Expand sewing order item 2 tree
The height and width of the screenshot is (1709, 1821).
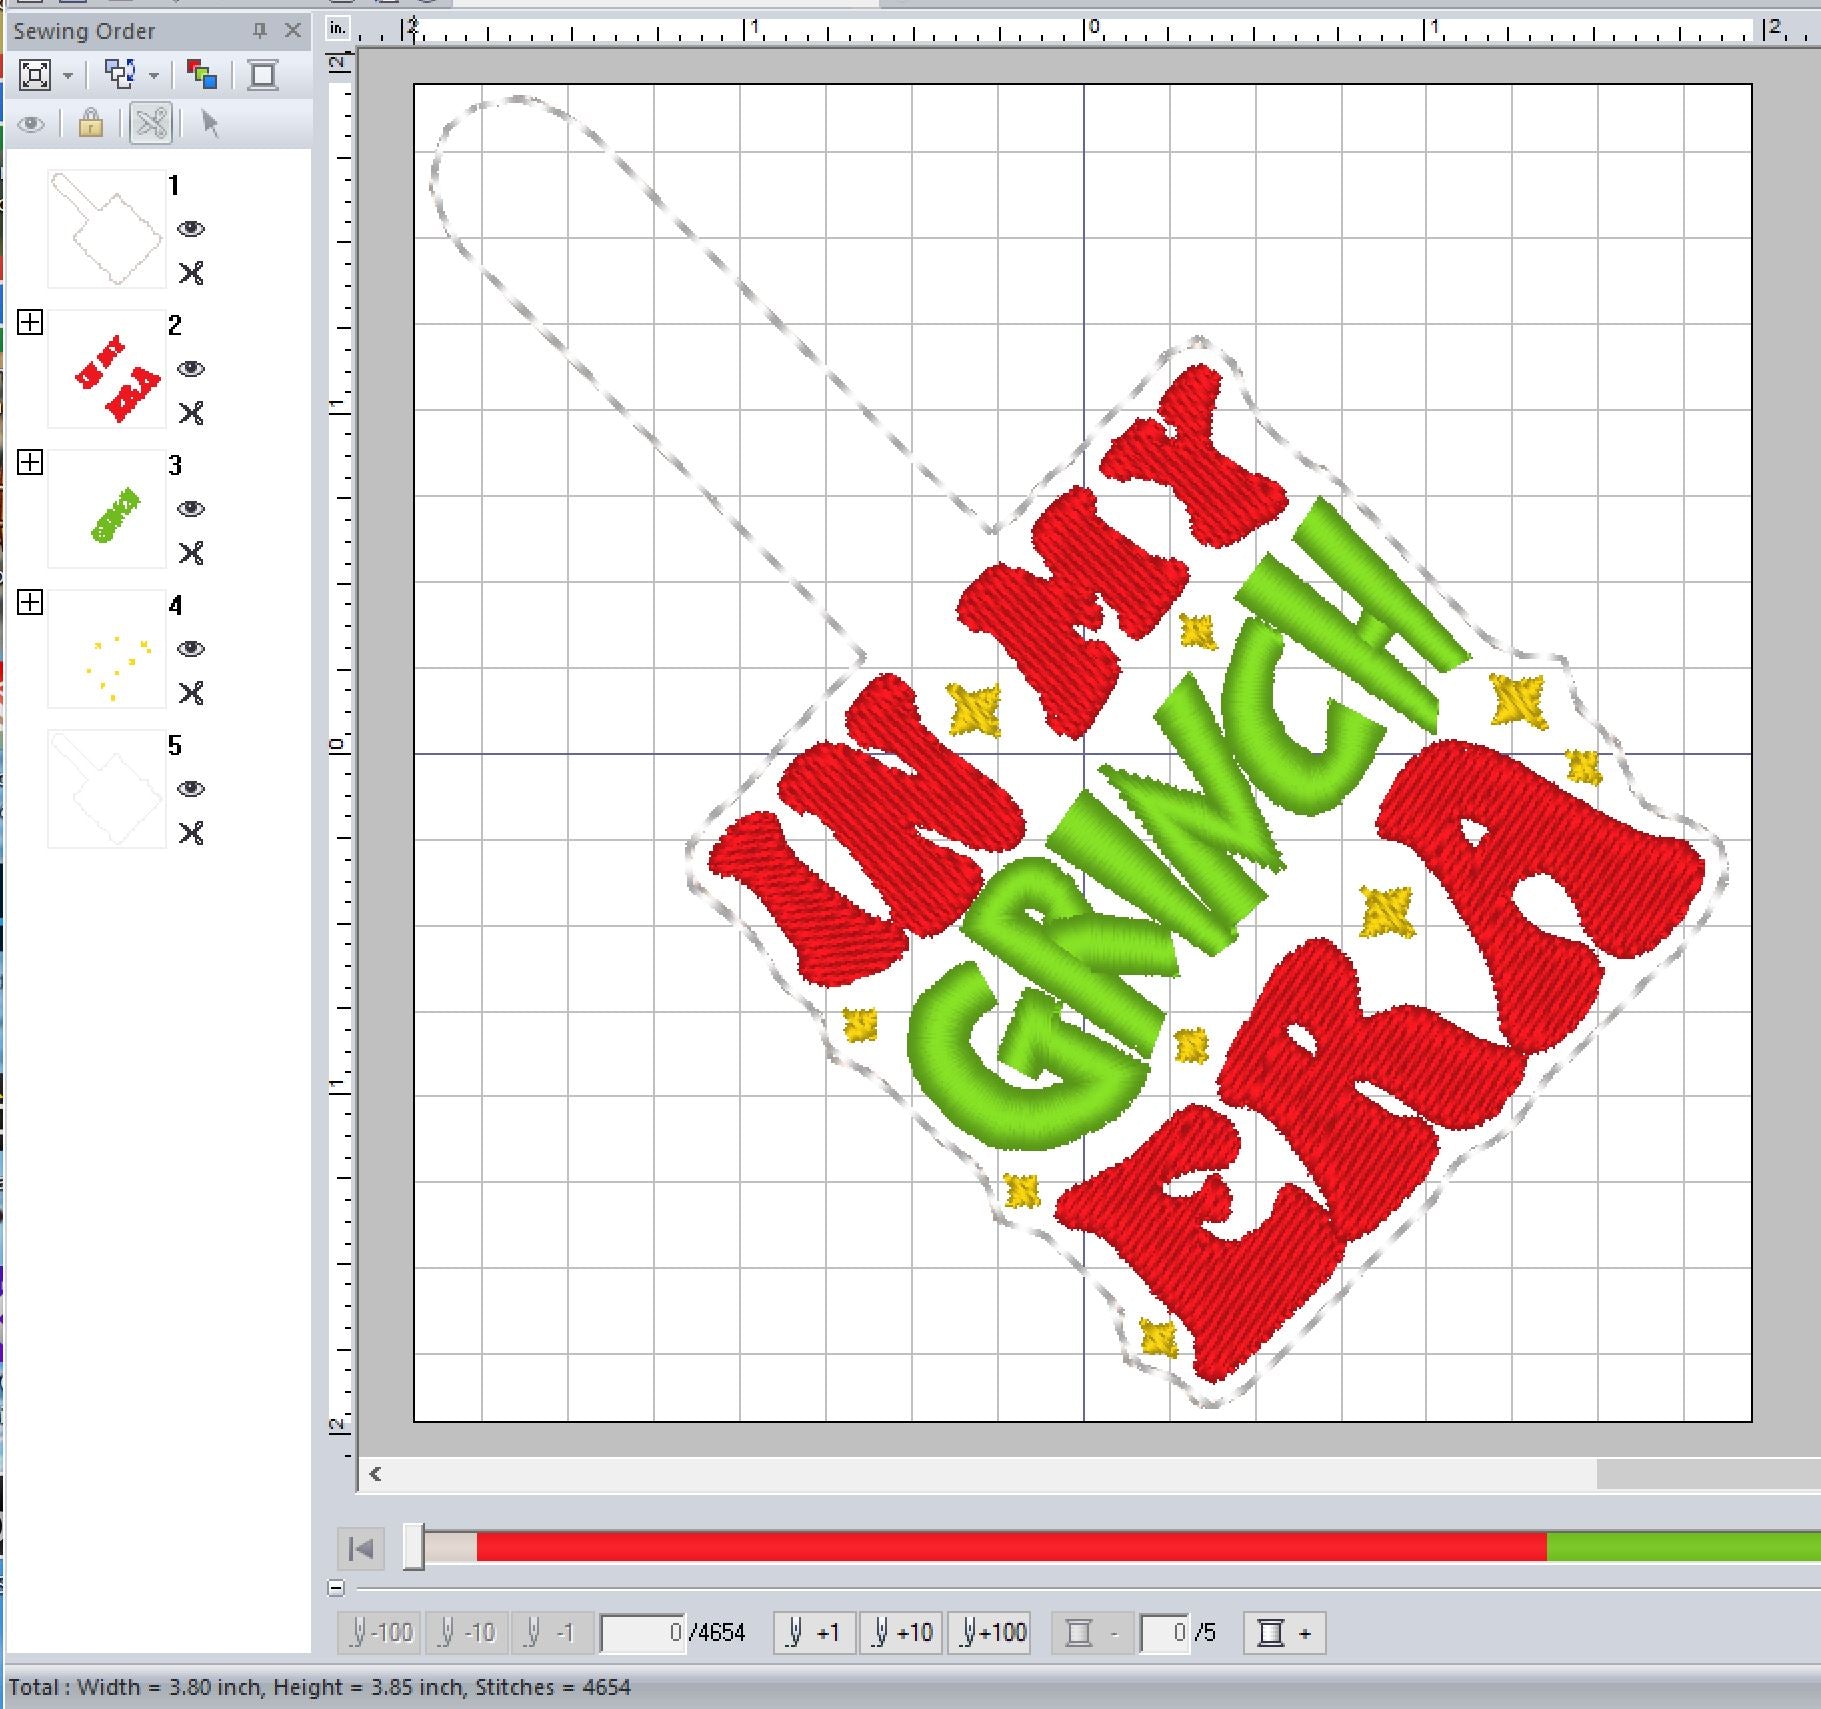click(30, 322)
